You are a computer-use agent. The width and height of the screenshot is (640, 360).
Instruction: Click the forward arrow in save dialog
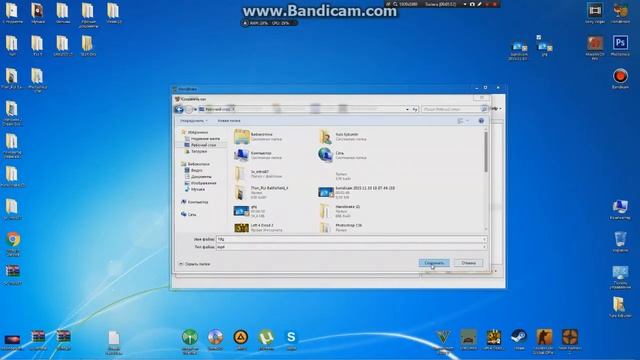pyautogui.click(x=189, y=109)
